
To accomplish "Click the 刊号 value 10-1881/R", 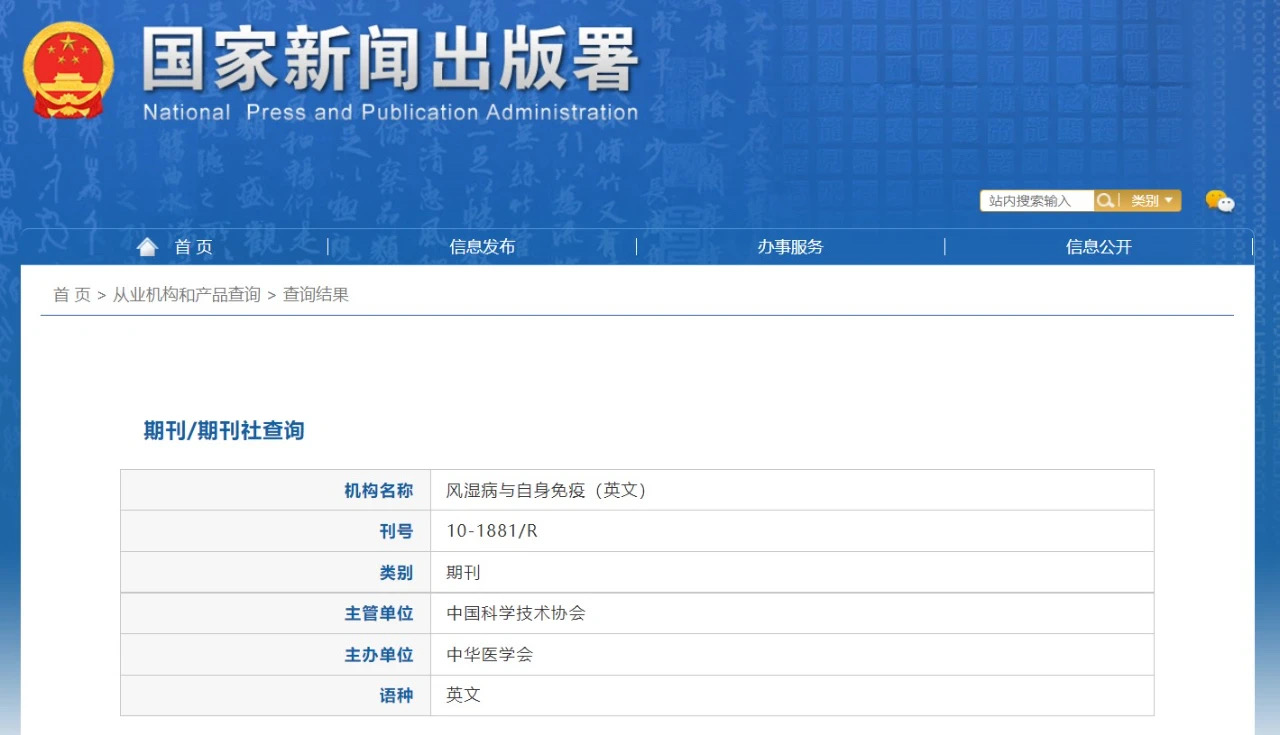I will pyautogui.click(x=492, y=531).
